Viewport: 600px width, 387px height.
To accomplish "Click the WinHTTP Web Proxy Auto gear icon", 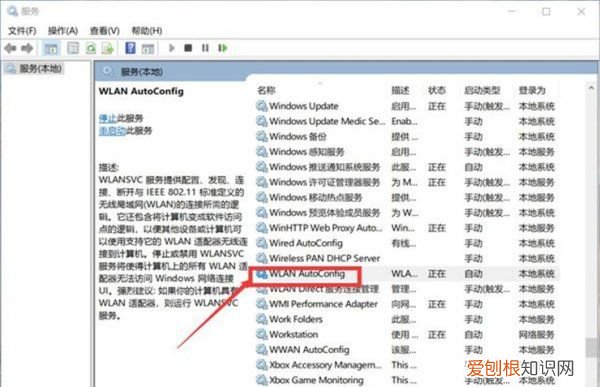I will (262, 228).
